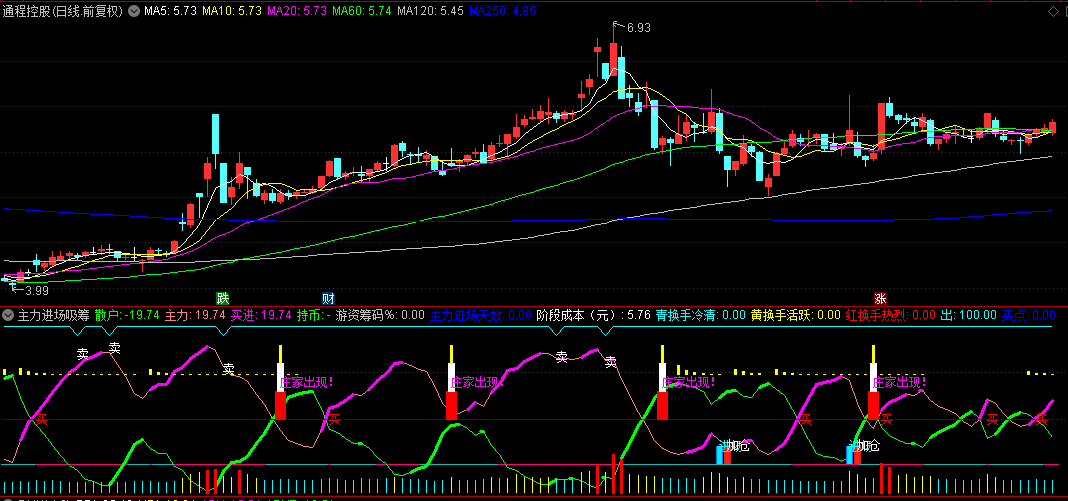Open dropdown icon beside 通程控股 chart title
The width and height of the screenshot is (1068, 501).
click(x=134, y=11)
